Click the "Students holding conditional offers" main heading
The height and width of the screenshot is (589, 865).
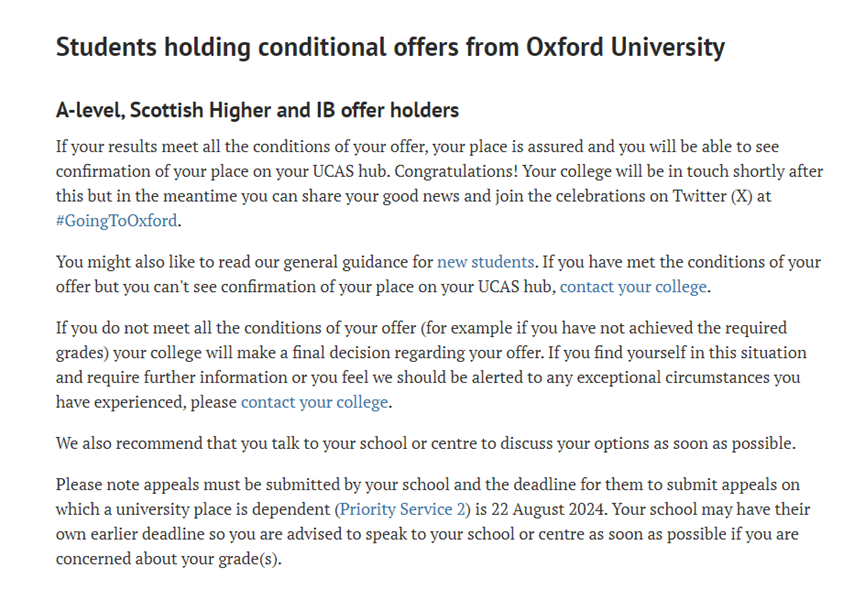[x=390, y=47]
